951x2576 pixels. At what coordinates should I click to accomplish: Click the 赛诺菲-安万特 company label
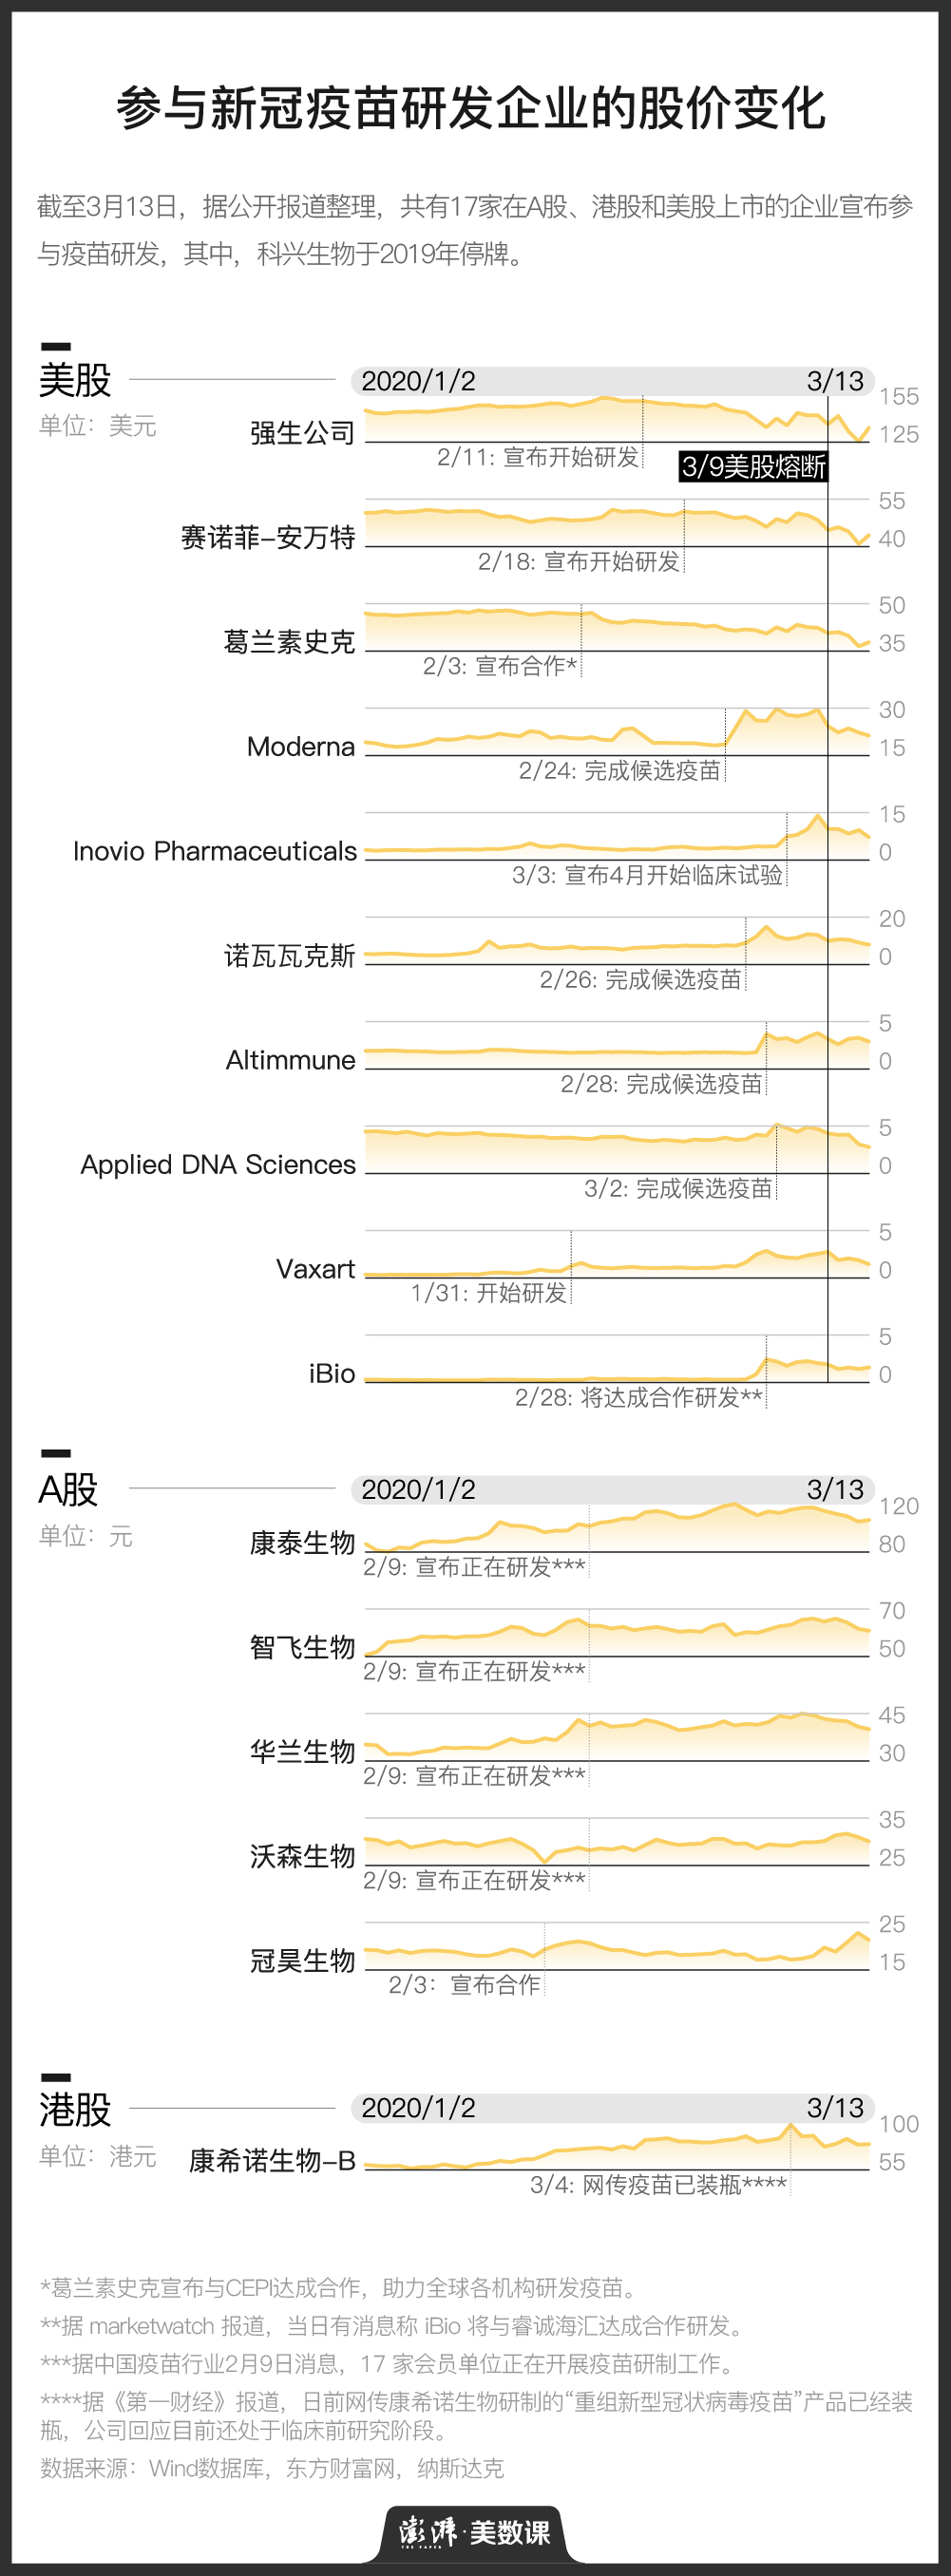pos(268,538)
